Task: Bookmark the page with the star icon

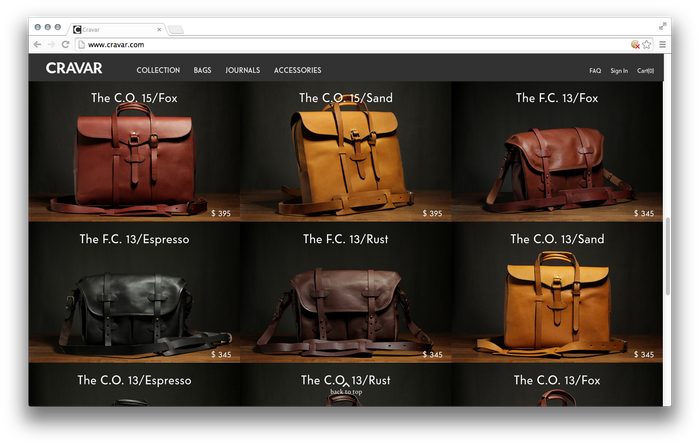Action: (x=647, y=44)
